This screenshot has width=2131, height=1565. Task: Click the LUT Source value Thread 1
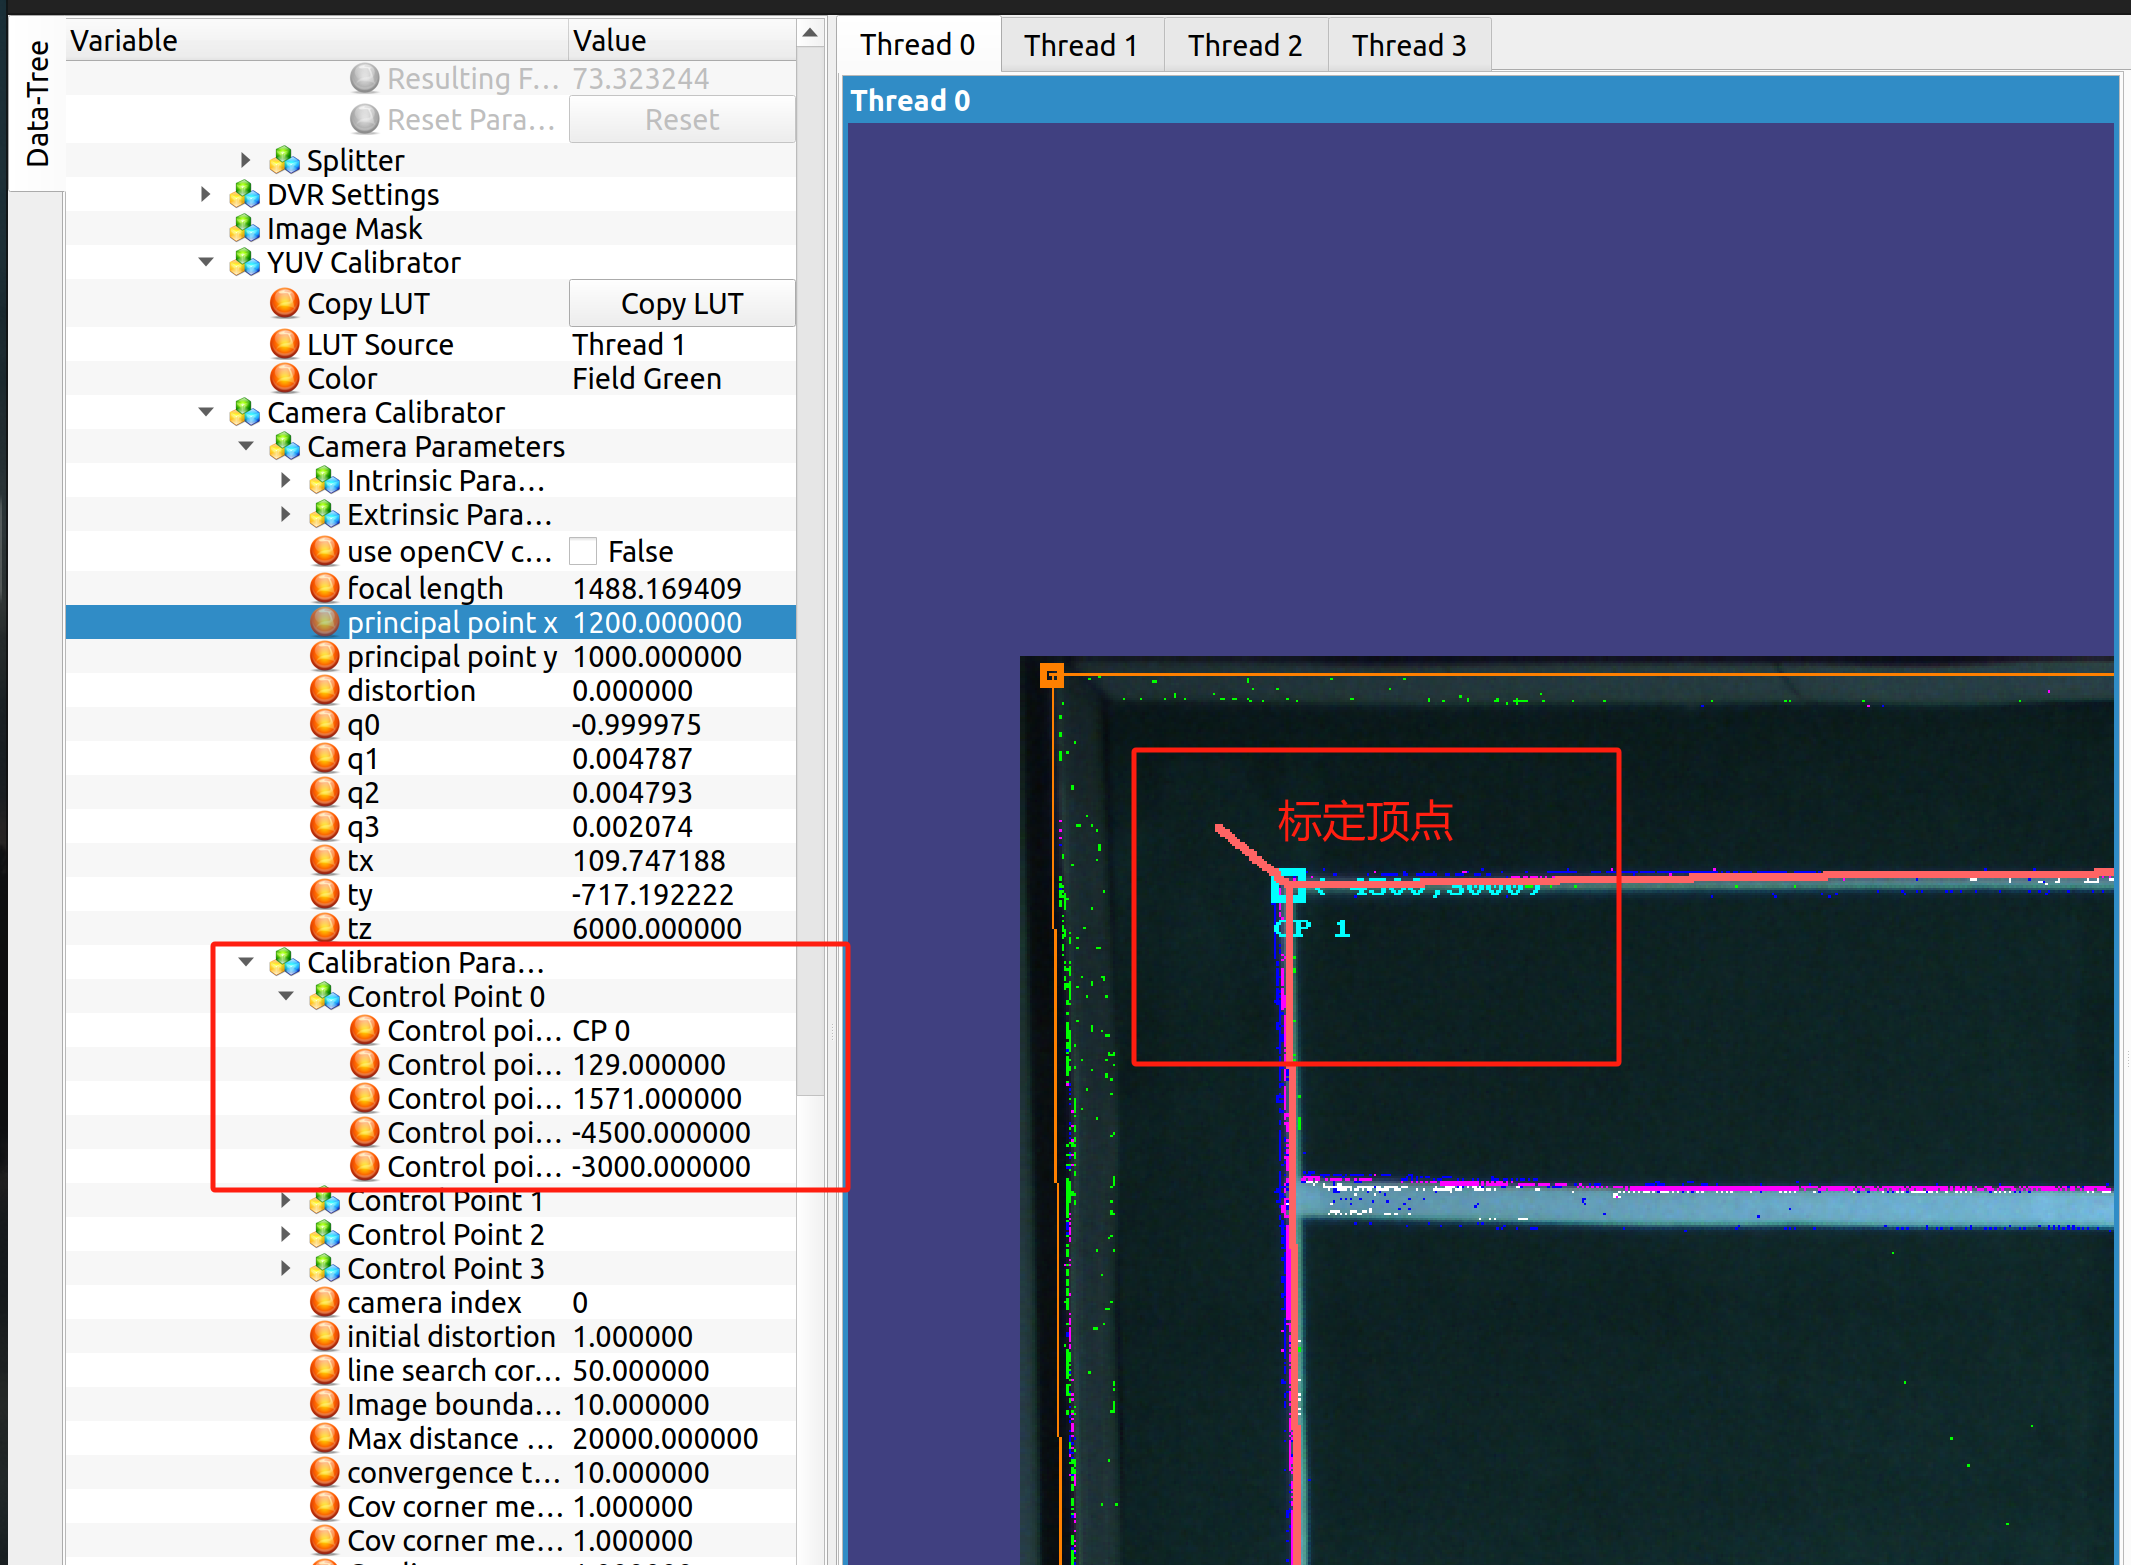click(x=629, y=344)
